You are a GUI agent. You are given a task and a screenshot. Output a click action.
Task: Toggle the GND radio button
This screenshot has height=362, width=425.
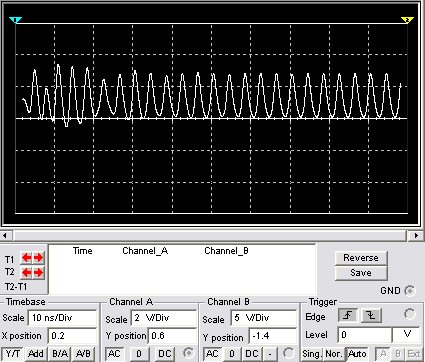coord(410,291)
